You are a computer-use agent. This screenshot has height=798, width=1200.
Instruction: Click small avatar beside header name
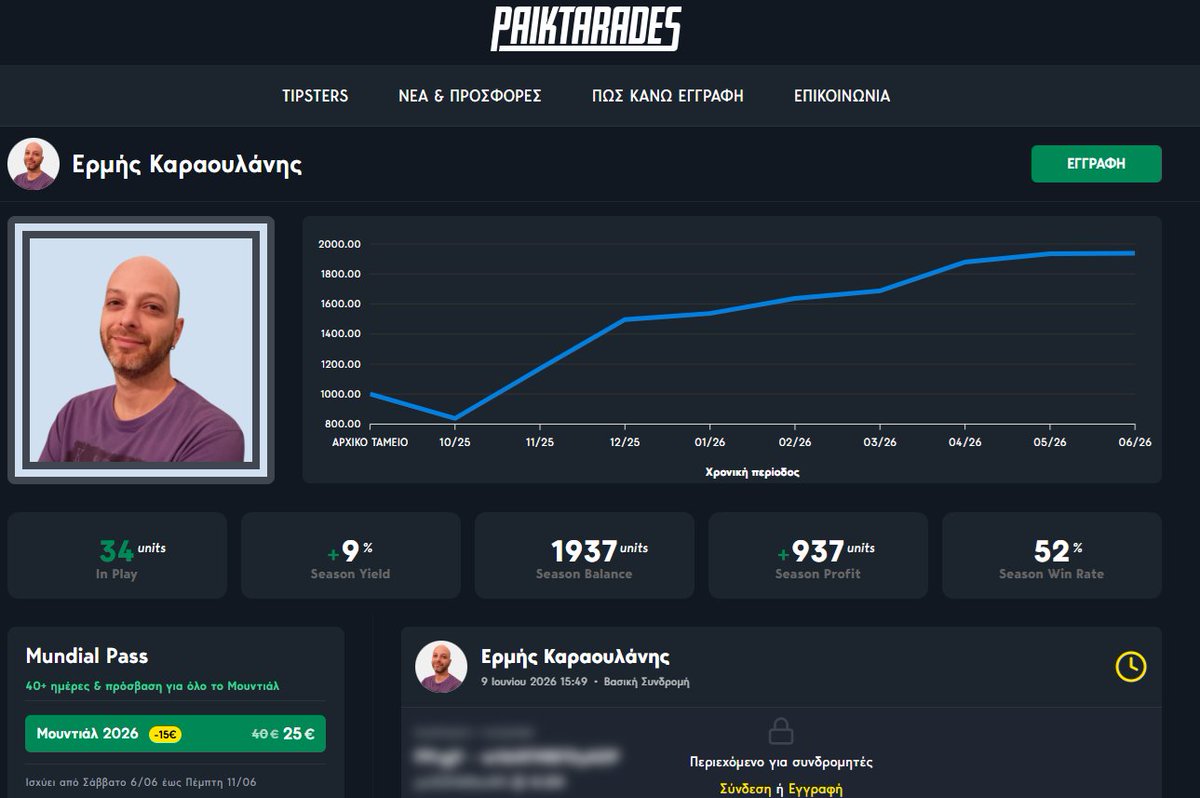coord(33,164)
